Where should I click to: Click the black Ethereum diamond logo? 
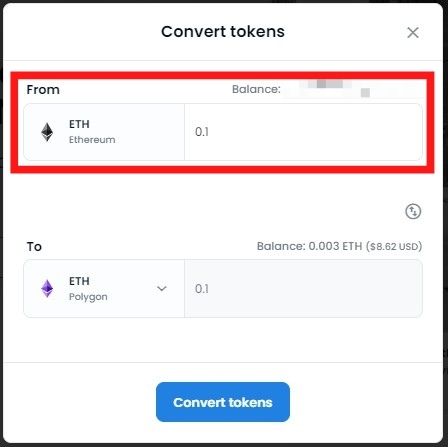47,132
